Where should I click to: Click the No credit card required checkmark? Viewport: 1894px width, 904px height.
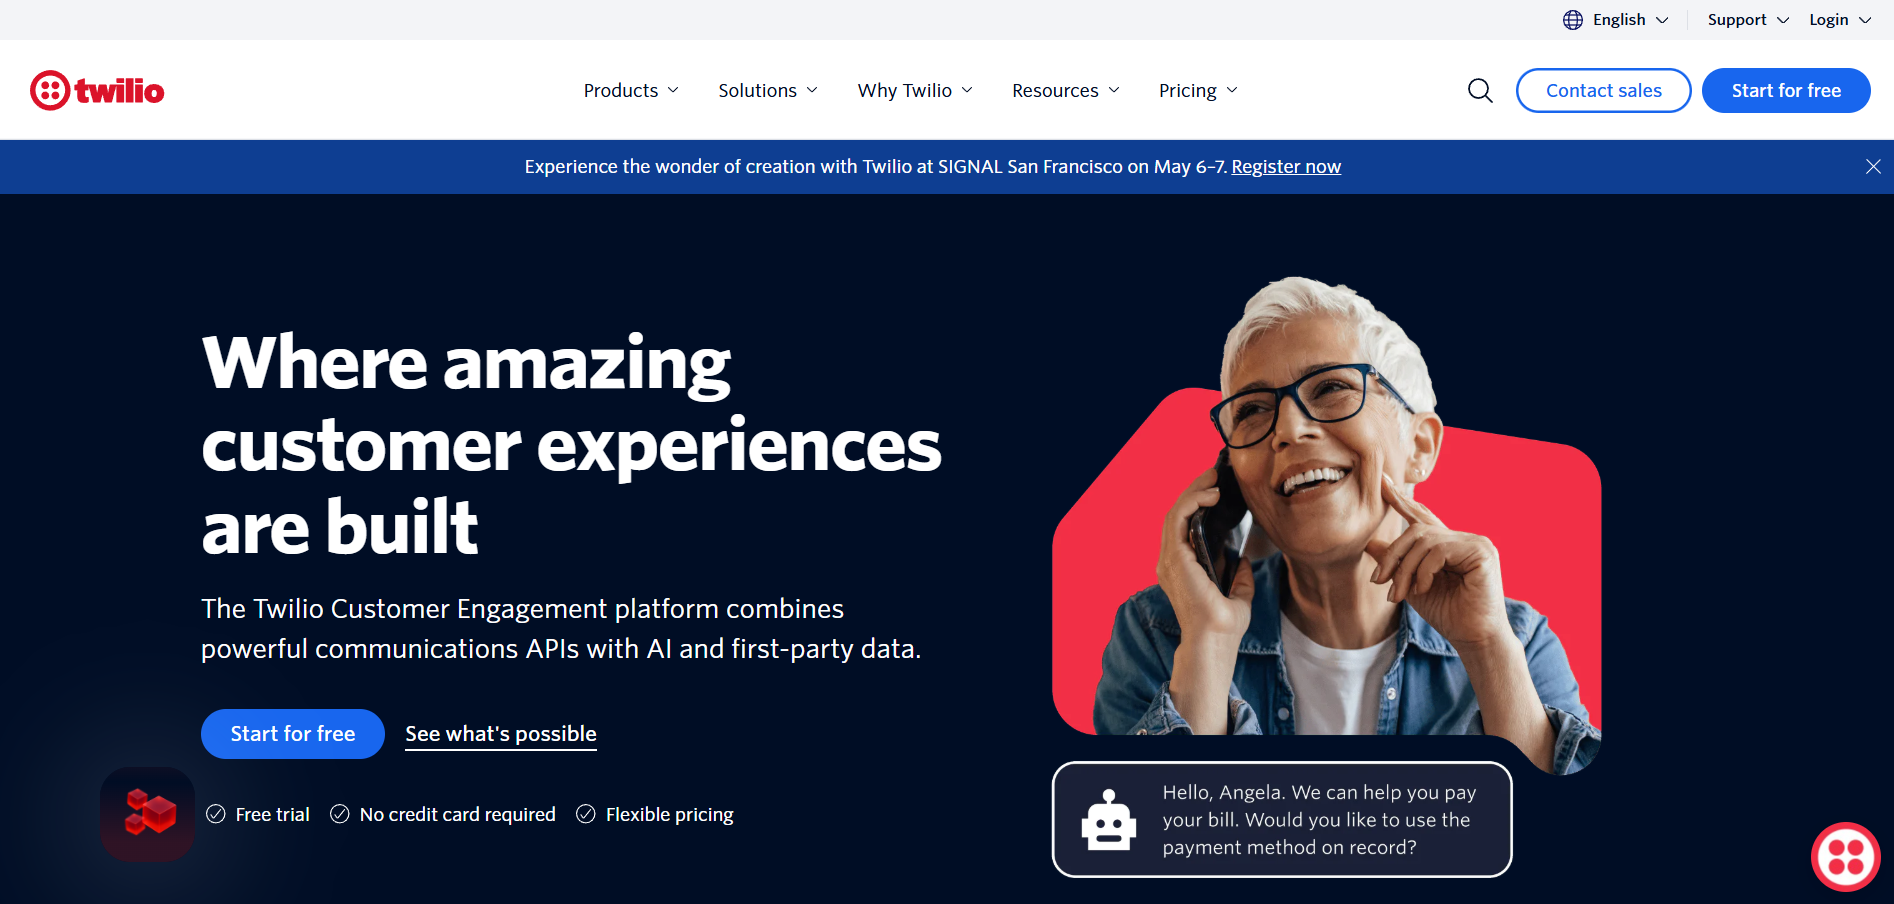point(340,814)
